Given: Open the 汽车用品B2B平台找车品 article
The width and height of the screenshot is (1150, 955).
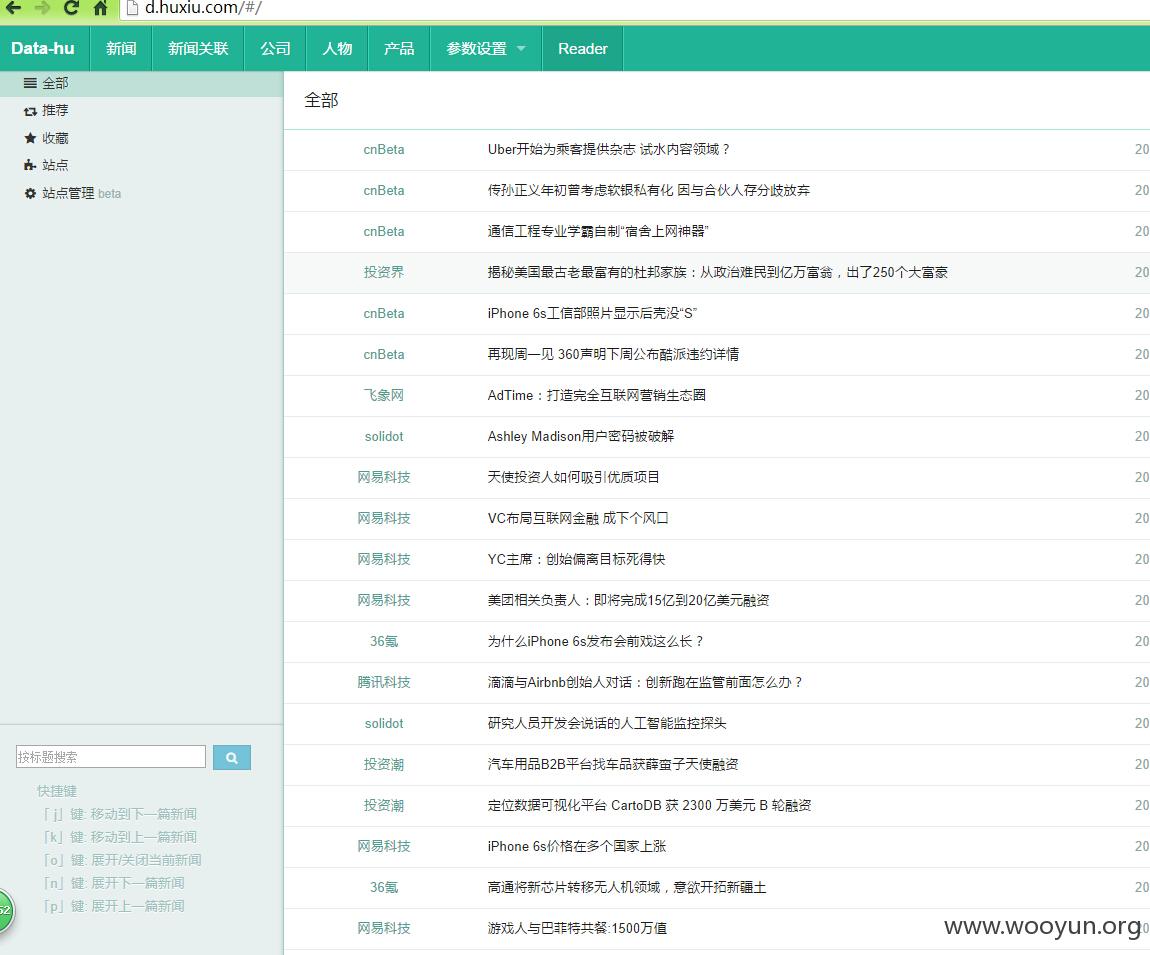Looking at the screenshot, I should click(x=612, y=765).
